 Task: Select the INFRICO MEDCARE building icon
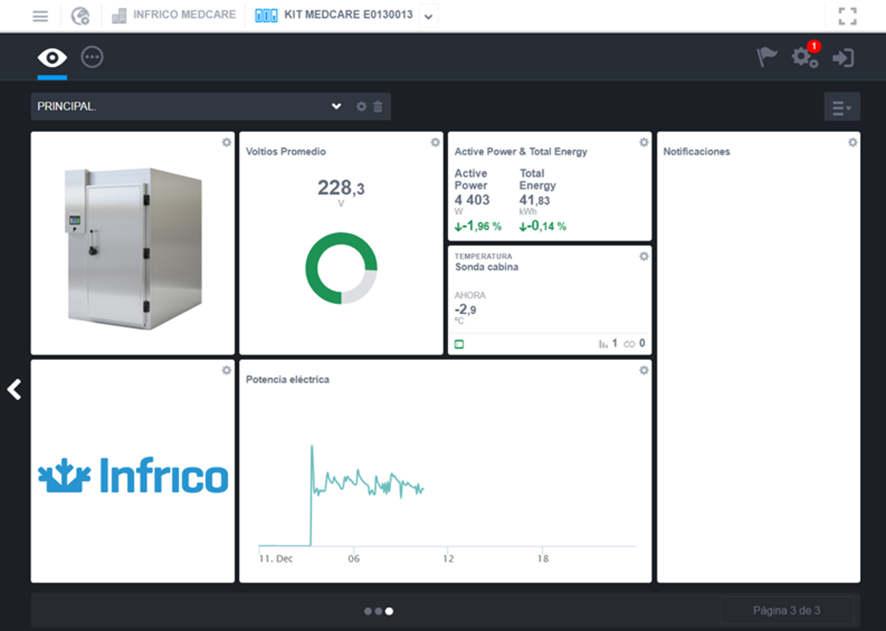tap(119, 16)
